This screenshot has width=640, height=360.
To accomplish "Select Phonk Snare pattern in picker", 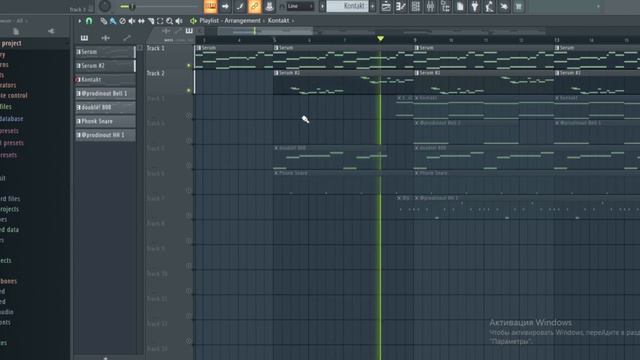I will (105, 121).
